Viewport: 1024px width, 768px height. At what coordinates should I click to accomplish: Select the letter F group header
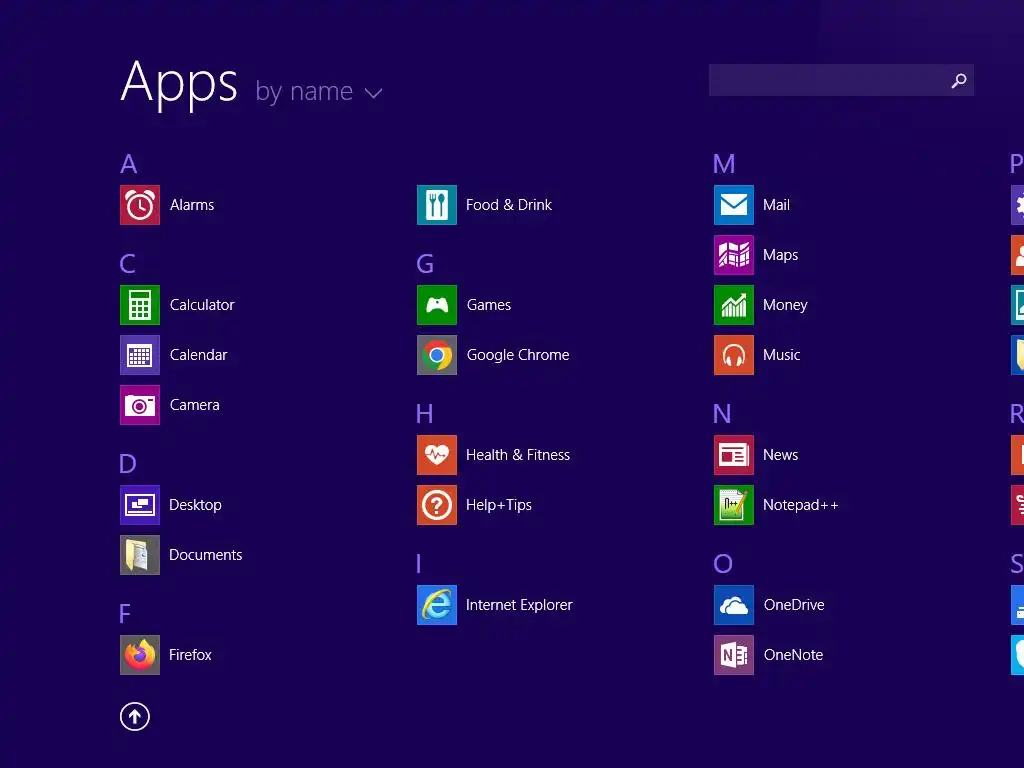tap(125, 614)
